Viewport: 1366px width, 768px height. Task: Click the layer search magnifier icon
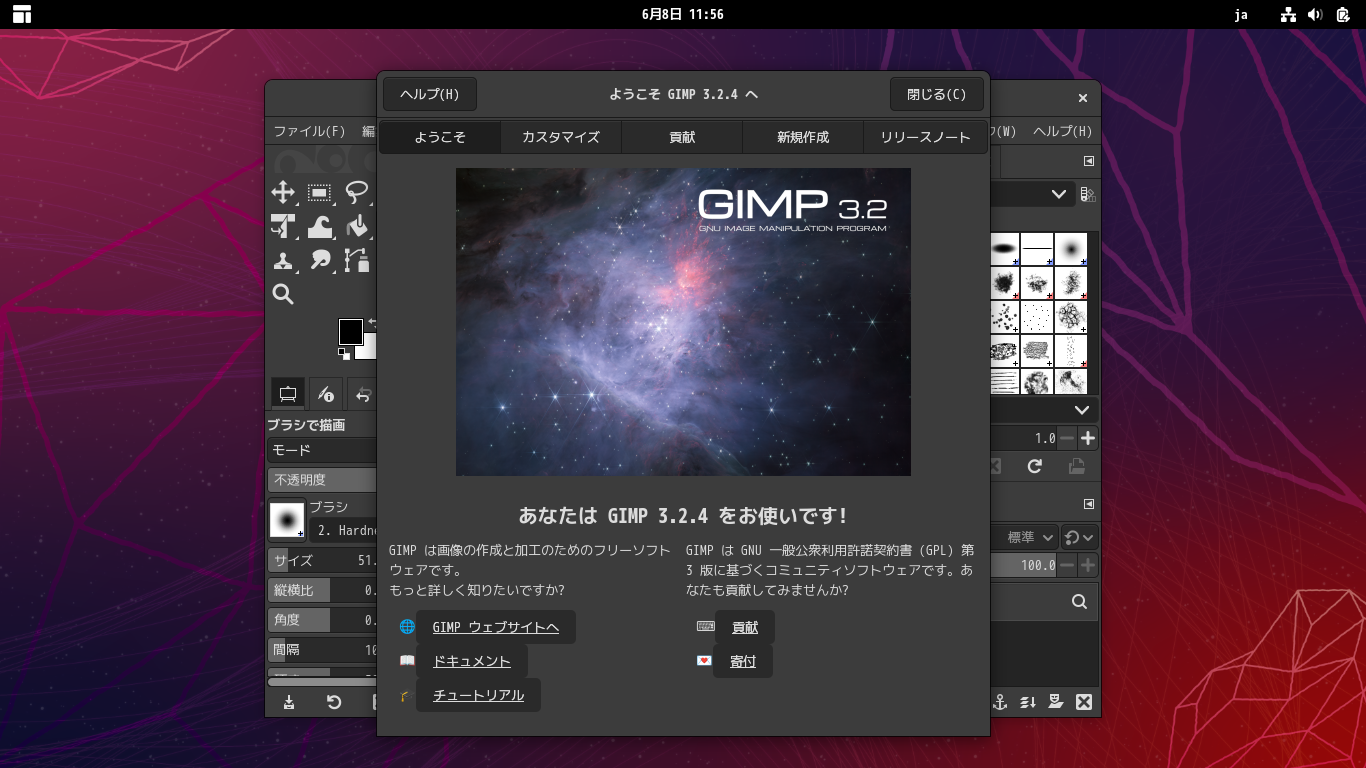pos(1079,602)
